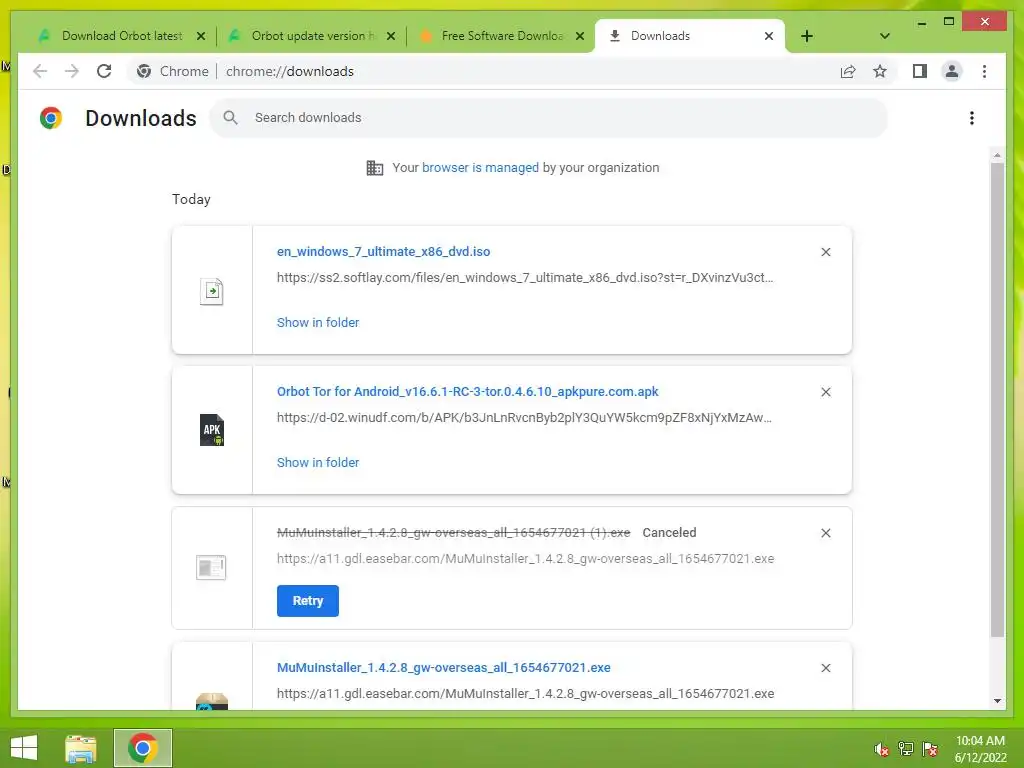This screenshot has height=768, width=1024.
Task: Open the Windows Start button
Action: pyautogui.click(x=24, y=748)
